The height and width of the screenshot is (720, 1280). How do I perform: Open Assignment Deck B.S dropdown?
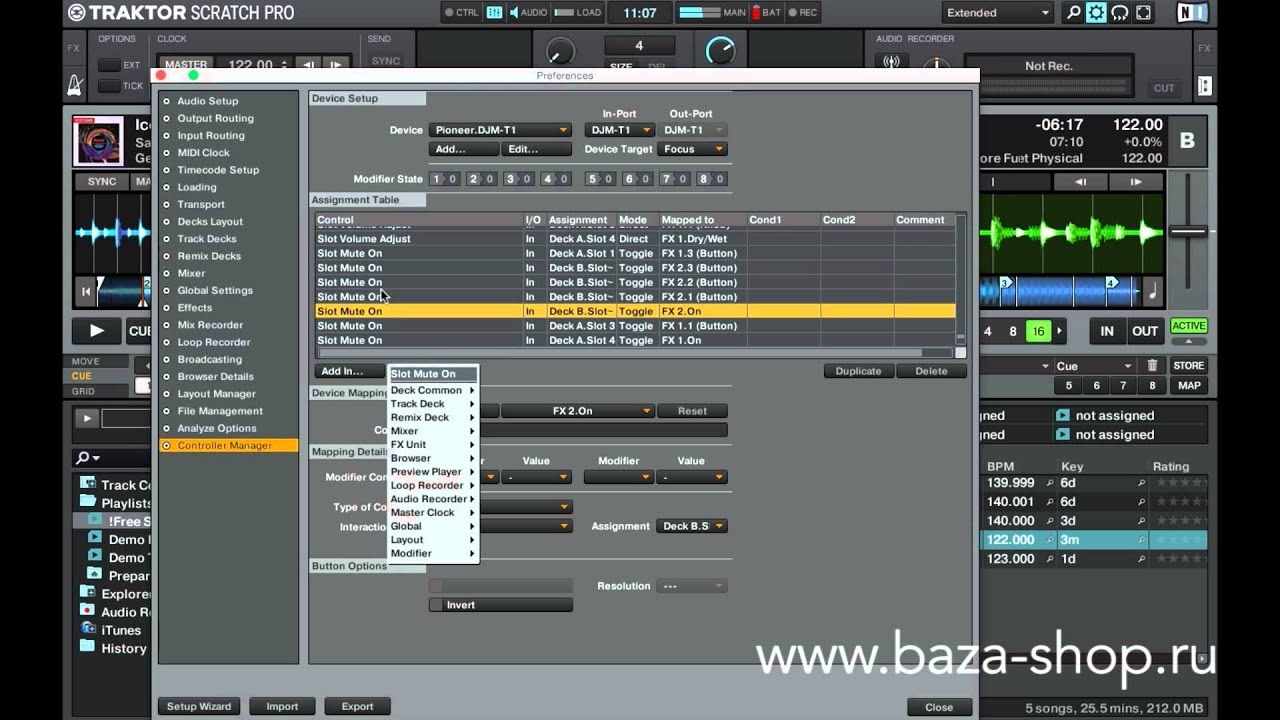693,526
